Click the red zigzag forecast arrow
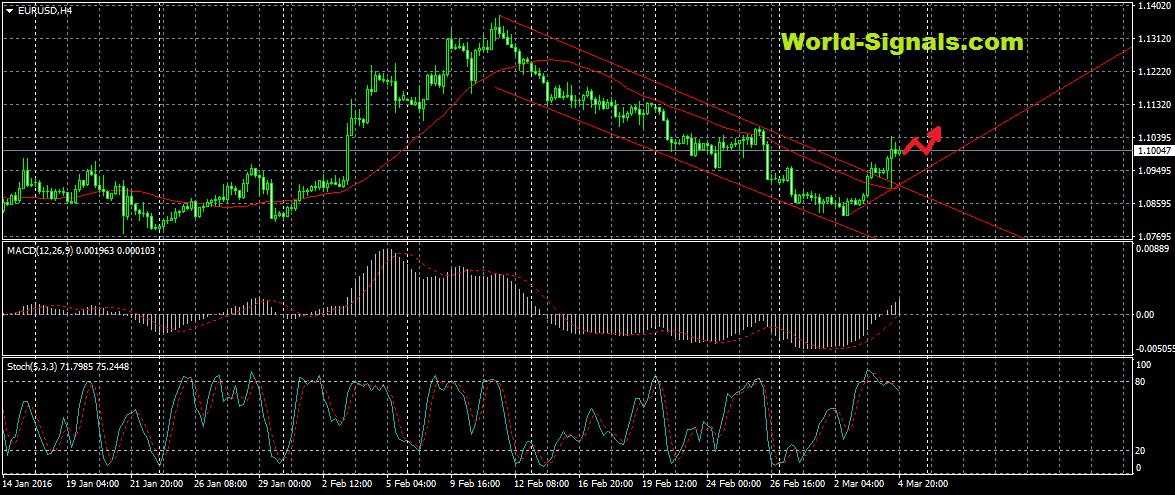The height and width of the screenshot is (495, 1175). click(x=922, y=141)
